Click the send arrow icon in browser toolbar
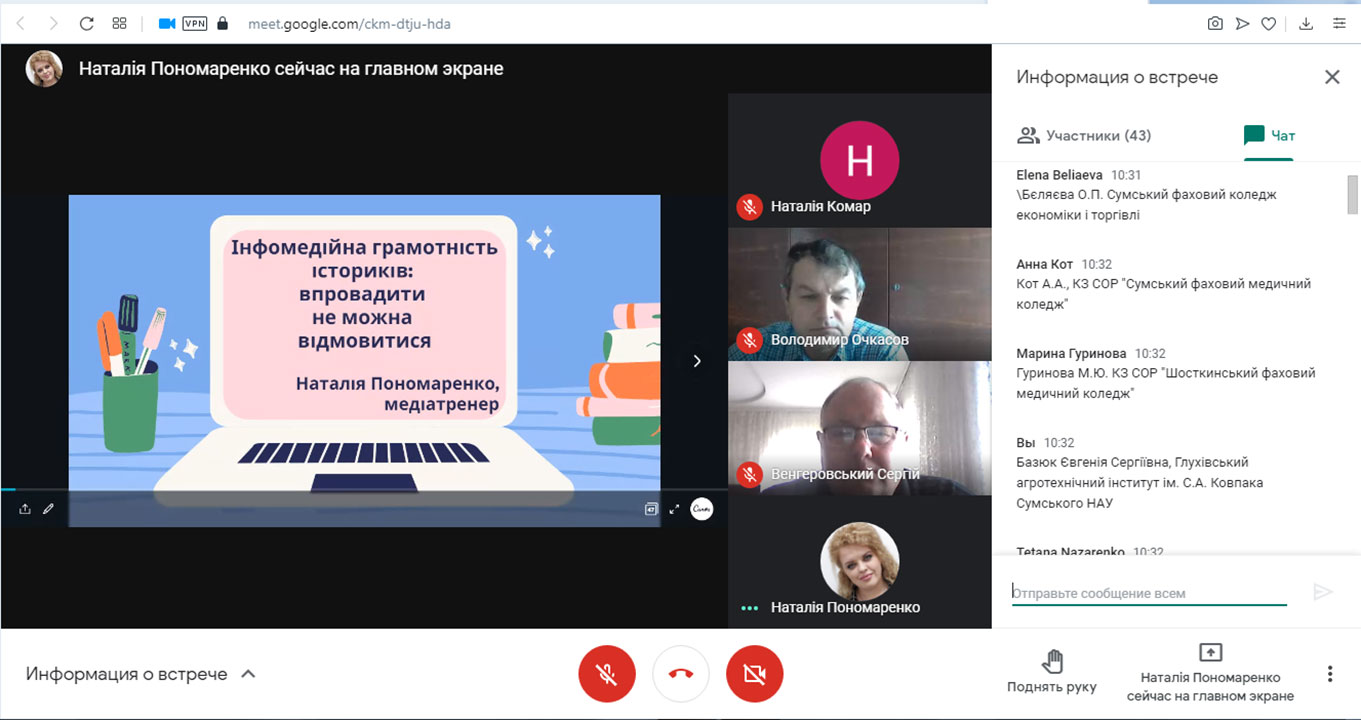 [x=1242, y=24]
